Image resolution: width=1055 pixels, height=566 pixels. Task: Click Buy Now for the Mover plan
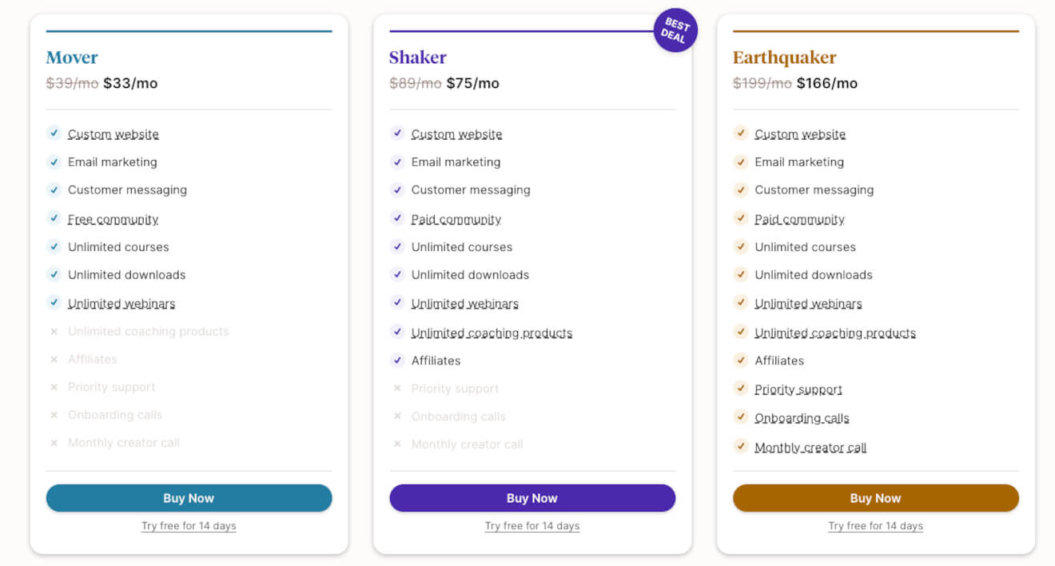188,498
